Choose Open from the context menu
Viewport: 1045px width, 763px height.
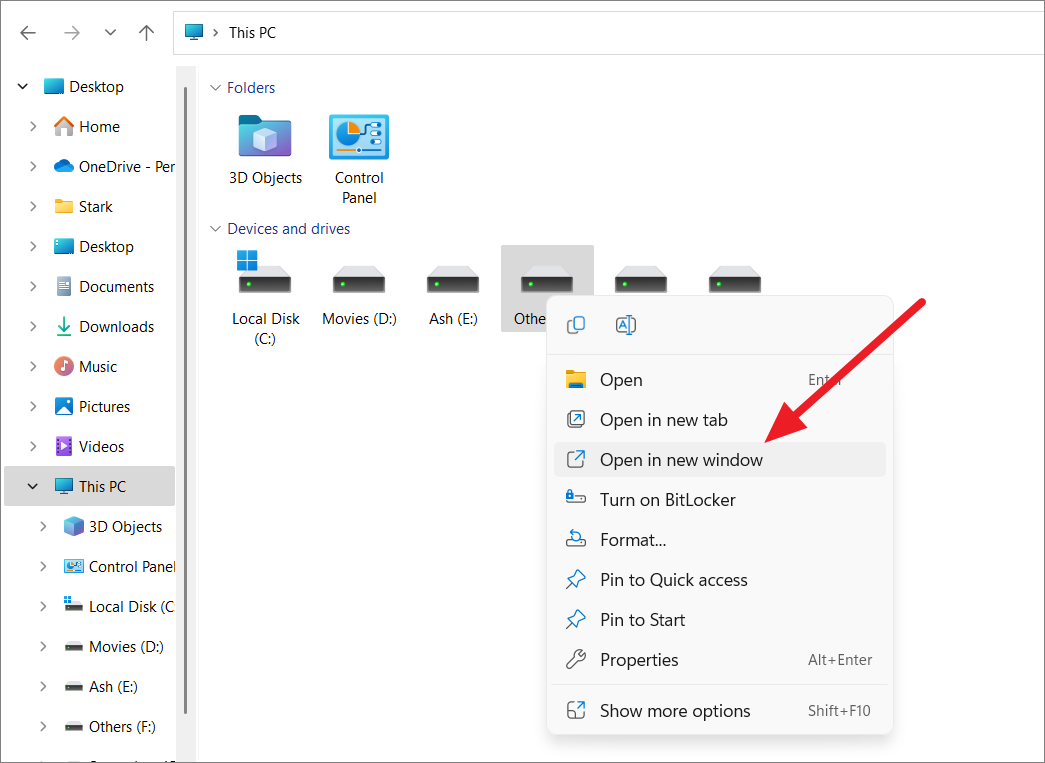coord(720,380)
